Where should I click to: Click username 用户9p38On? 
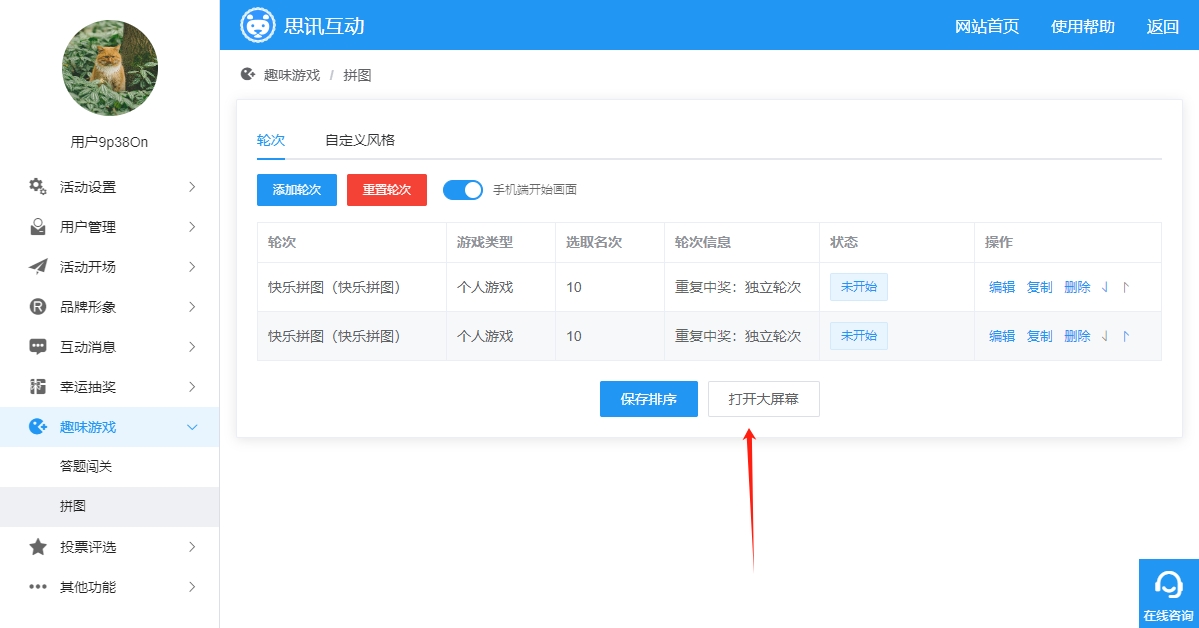109,142
